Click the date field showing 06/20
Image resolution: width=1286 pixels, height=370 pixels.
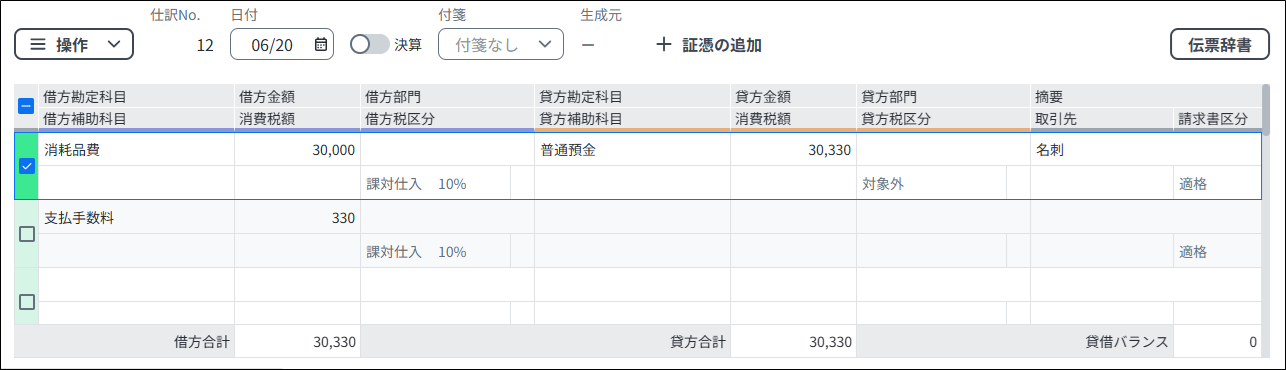(x=282, y=44)
